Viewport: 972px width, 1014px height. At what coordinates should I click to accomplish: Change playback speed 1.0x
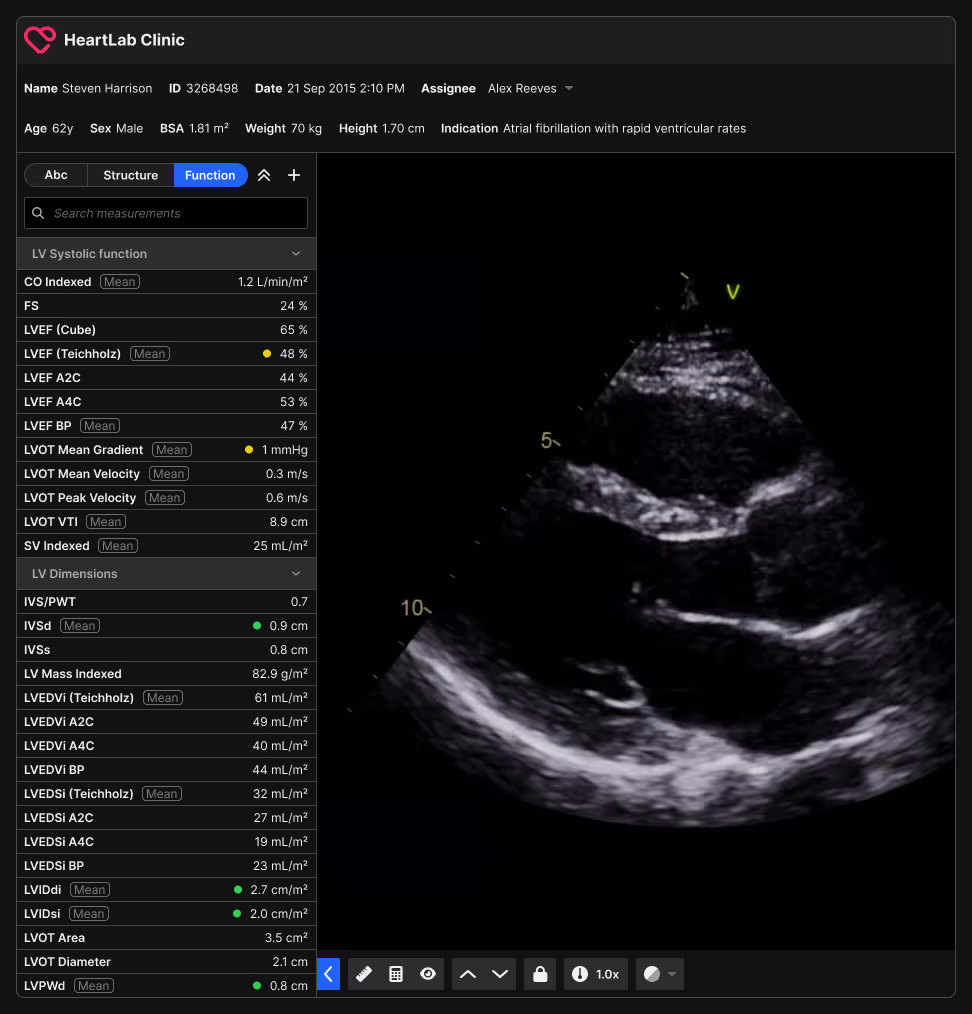pos(596,974)
